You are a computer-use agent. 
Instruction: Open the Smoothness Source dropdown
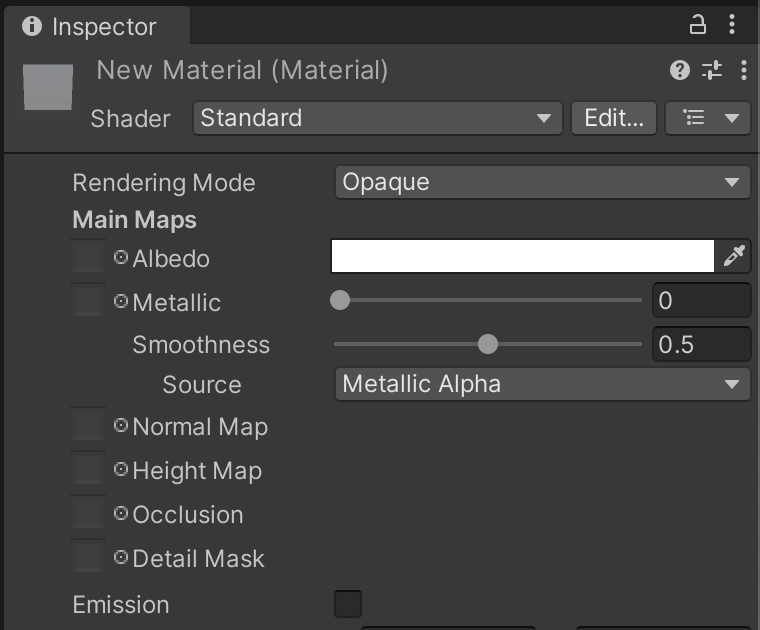[x=542, y=384]
